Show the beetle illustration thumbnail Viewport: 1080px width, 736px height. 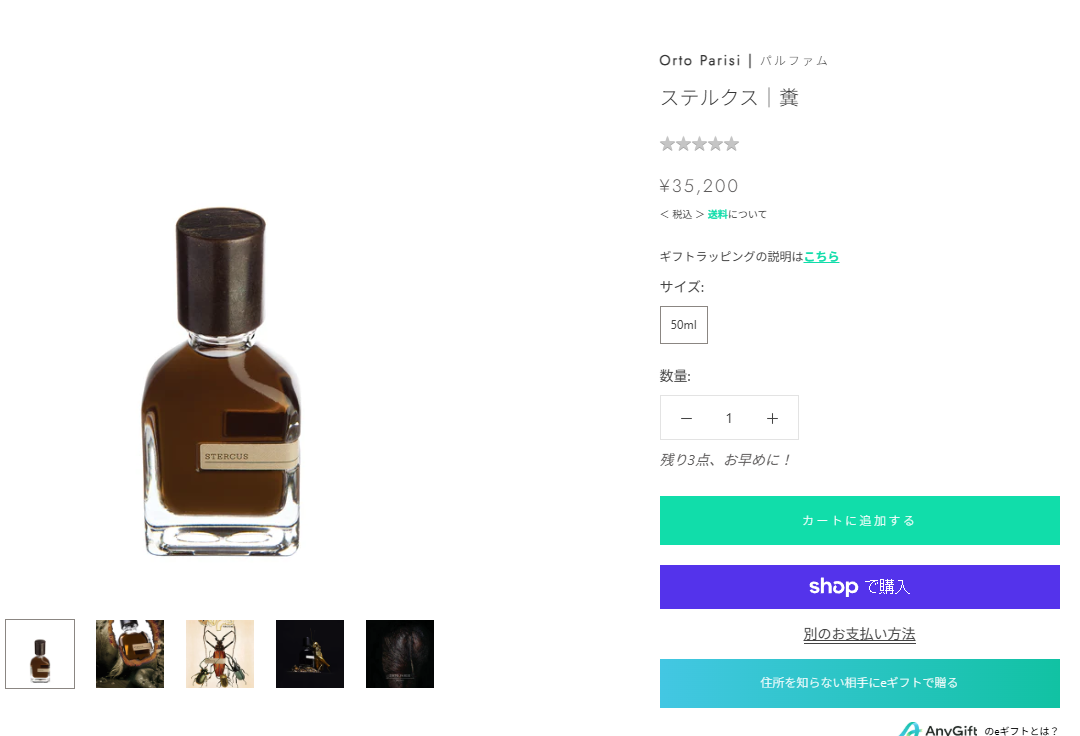(220, 654)
